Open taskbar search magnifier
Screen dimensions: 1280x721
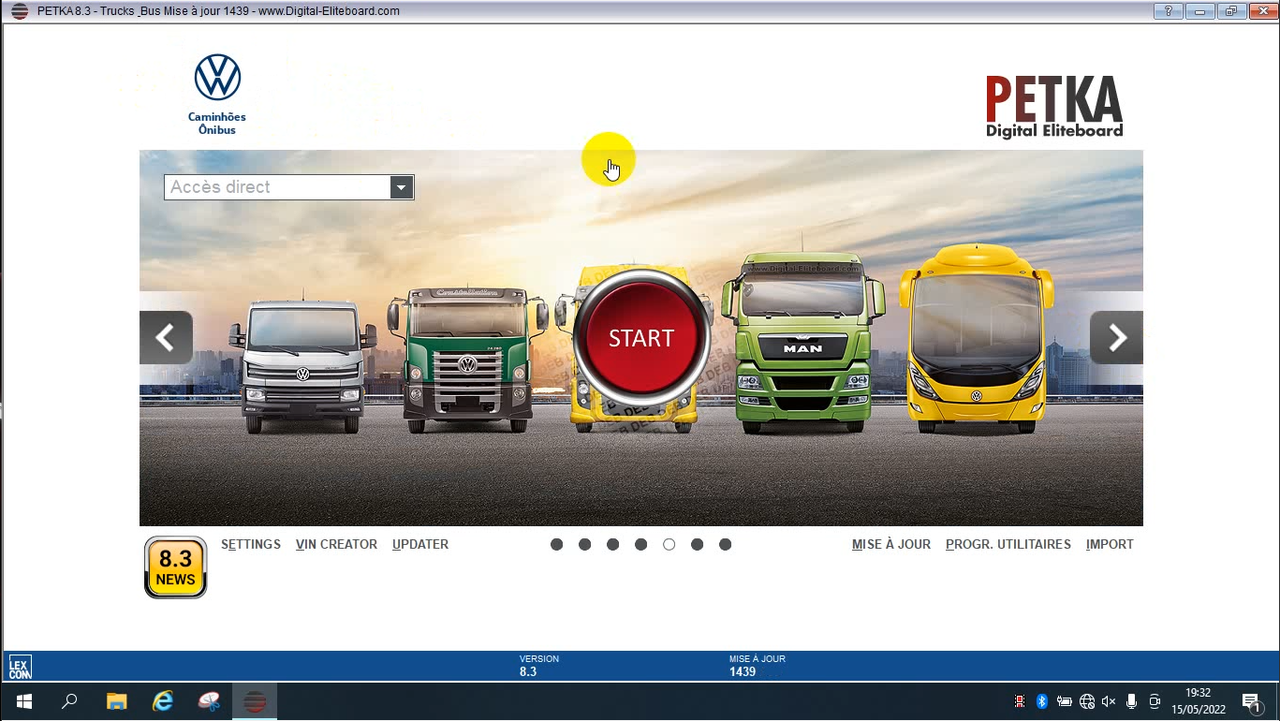coord(70,702)
